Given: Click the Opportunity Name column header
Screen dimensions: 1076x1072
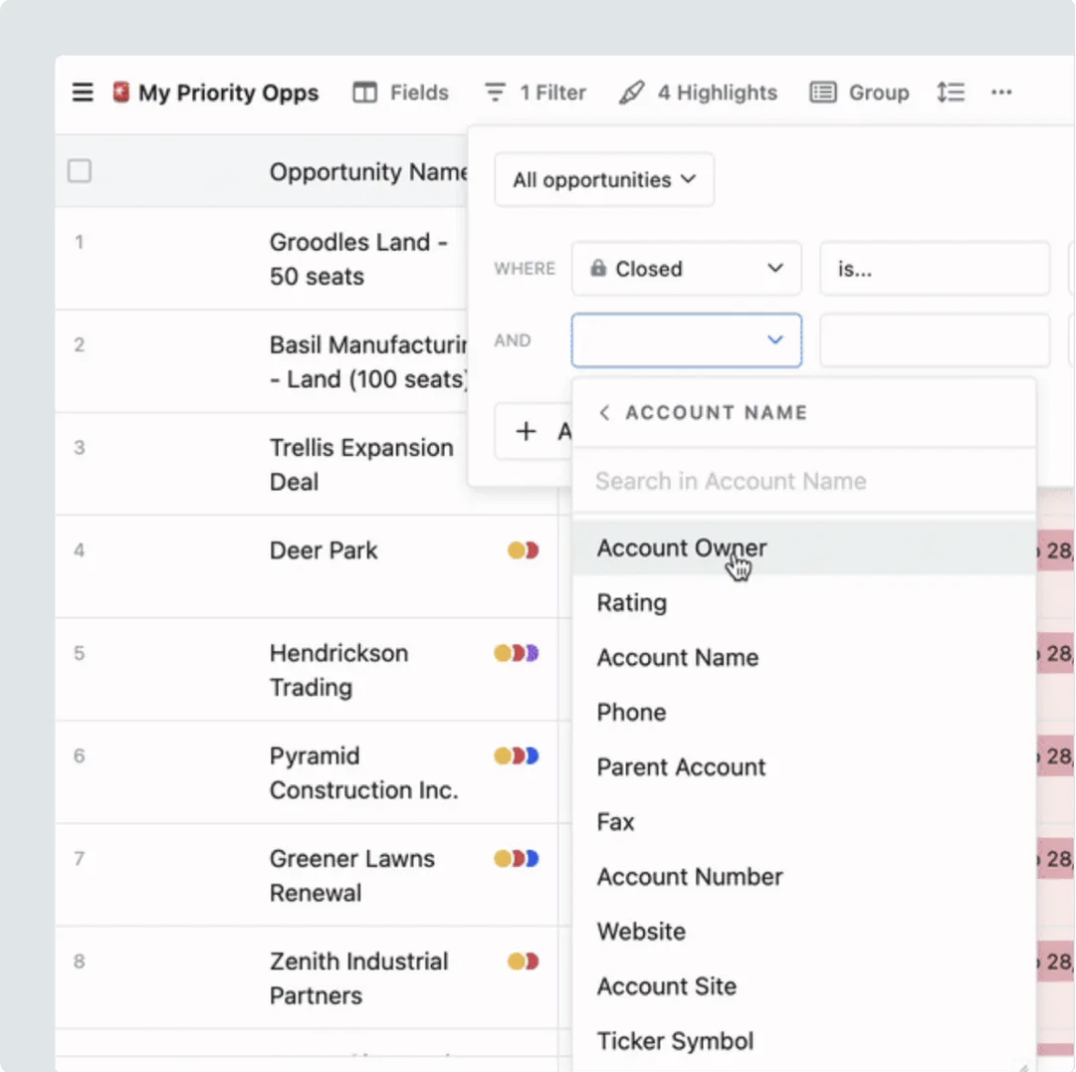Looking at the screenshot, I should pos(369,172).
